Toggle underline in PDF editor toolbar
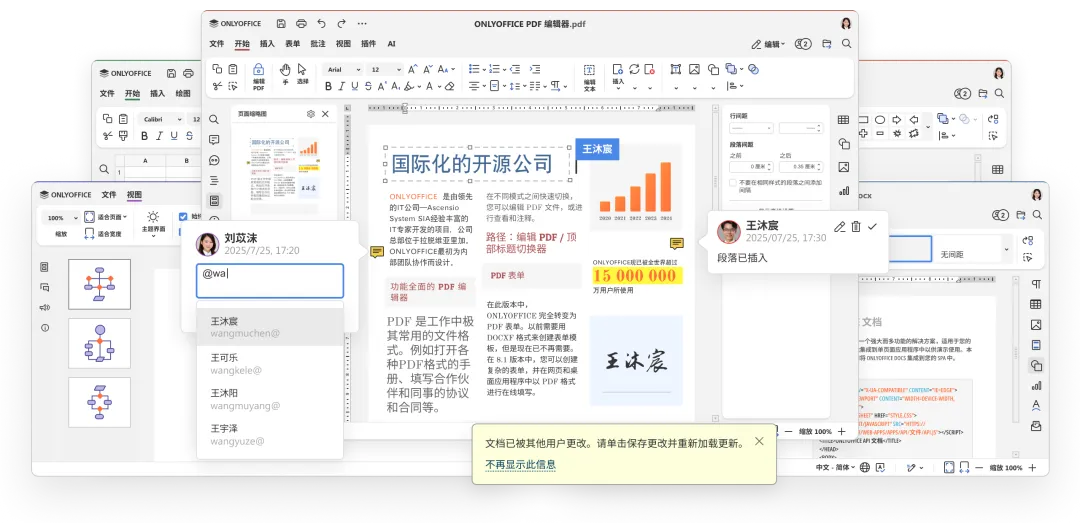 point(355,87)
